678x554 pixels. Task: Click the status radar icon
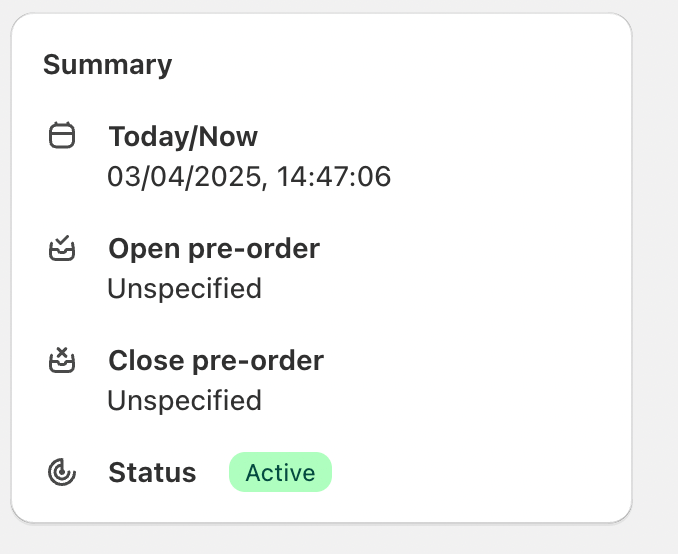coord(62,472)
